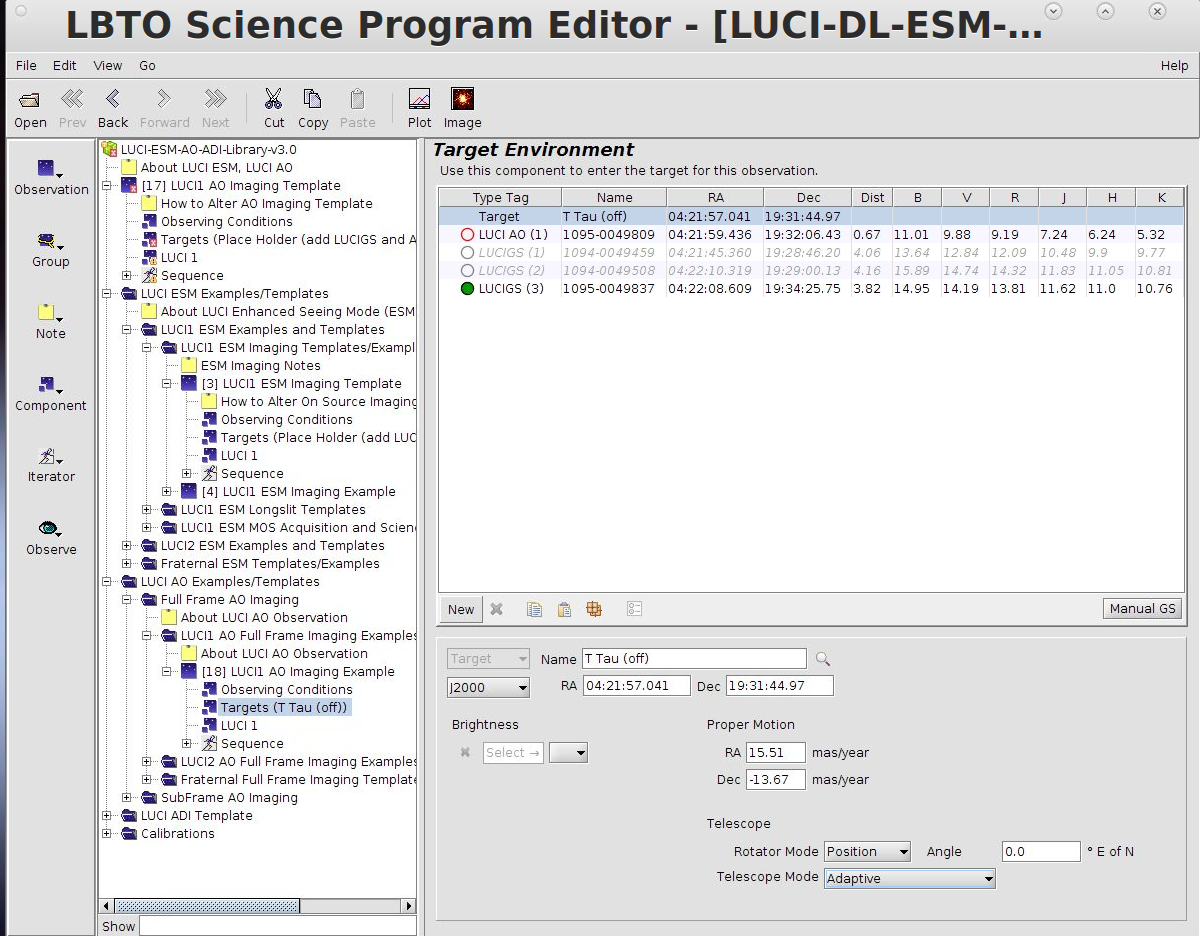Click the Iterator sidebar icon
This screenshot has width=1200, height=936.
49,456
